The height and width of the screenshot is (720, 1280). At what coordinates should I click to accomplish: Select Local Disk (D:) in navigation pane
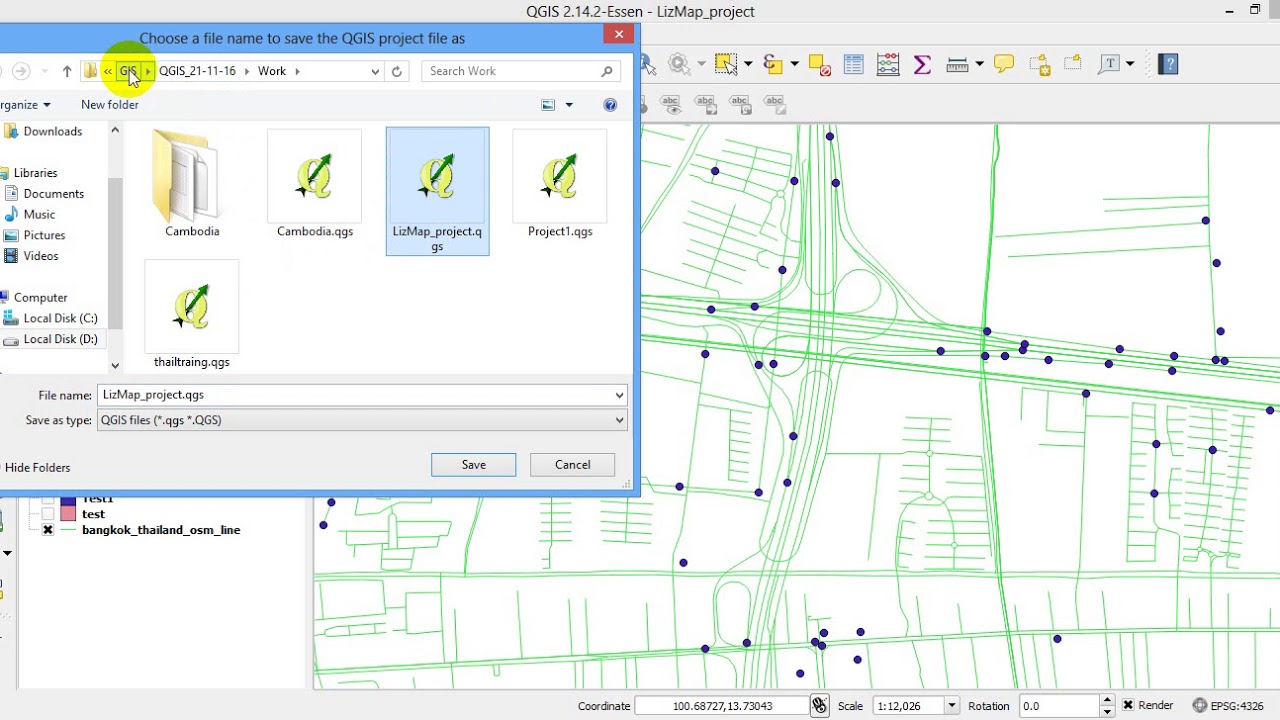coord(60,339)
